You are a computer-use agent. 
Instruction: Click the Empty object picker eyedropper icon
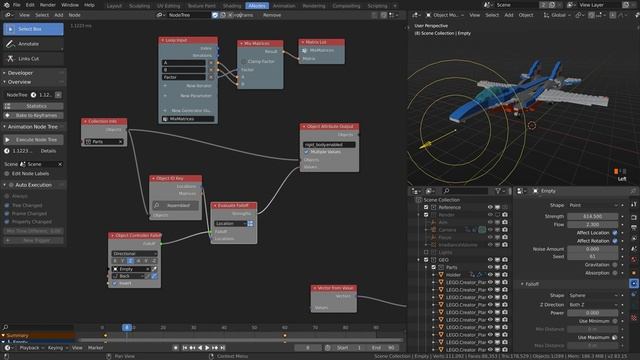[154, 269]
